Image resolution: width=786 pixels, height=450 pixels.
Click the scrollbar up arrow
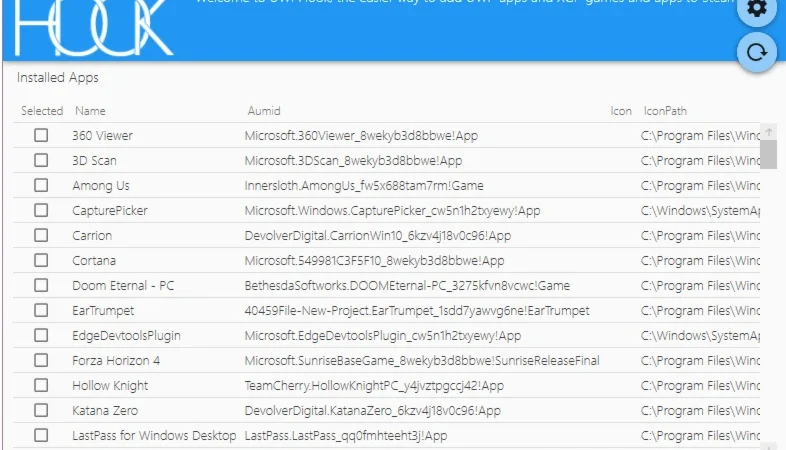[x=768, y=132]
